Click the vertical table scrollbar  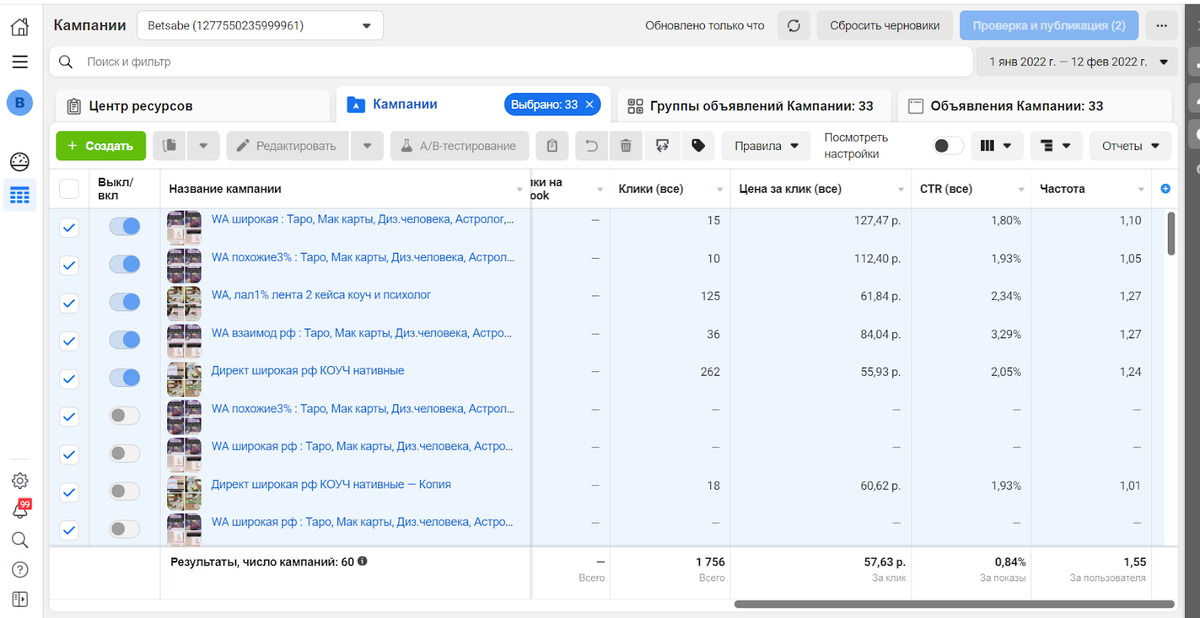point(1171,233)
